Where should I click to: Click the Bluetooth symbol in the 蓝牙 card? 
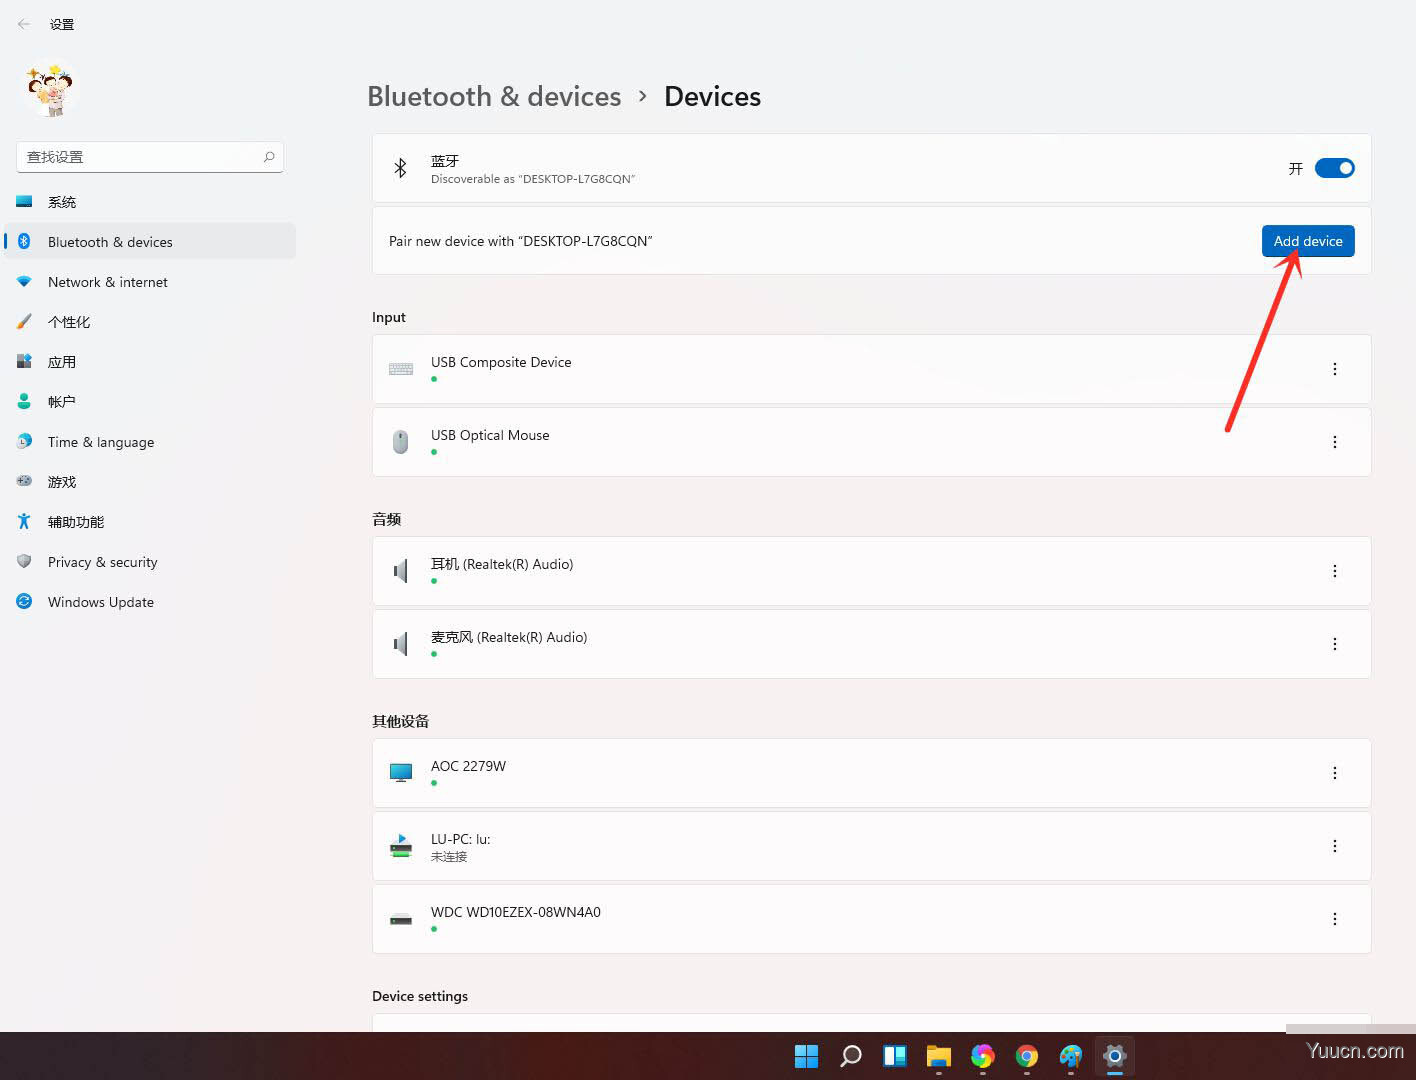[x=400, y=168]
